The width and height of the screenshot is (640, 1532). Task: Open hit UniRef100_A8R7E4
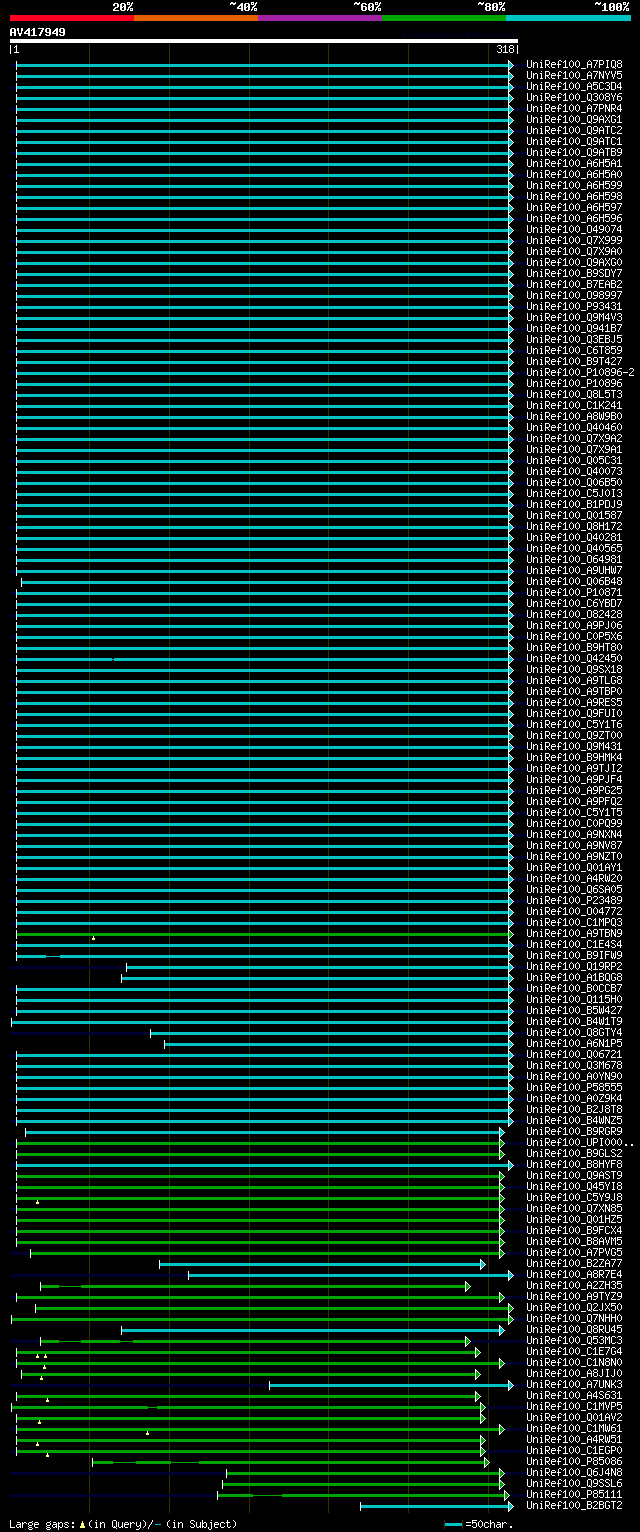574,1274
